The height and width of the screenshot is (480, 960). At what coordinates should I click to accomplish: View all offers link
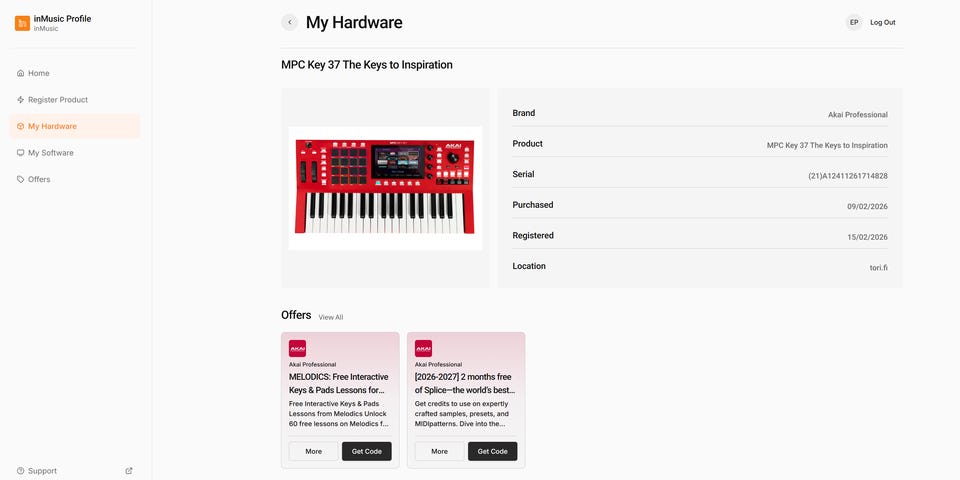(331, 317)
